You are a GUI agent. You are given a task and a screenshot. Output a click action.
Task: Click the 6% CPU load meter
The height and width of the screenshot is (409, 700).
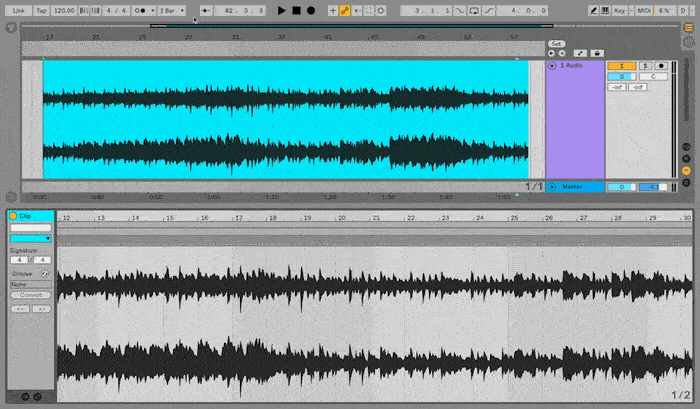tap(664, 10)
